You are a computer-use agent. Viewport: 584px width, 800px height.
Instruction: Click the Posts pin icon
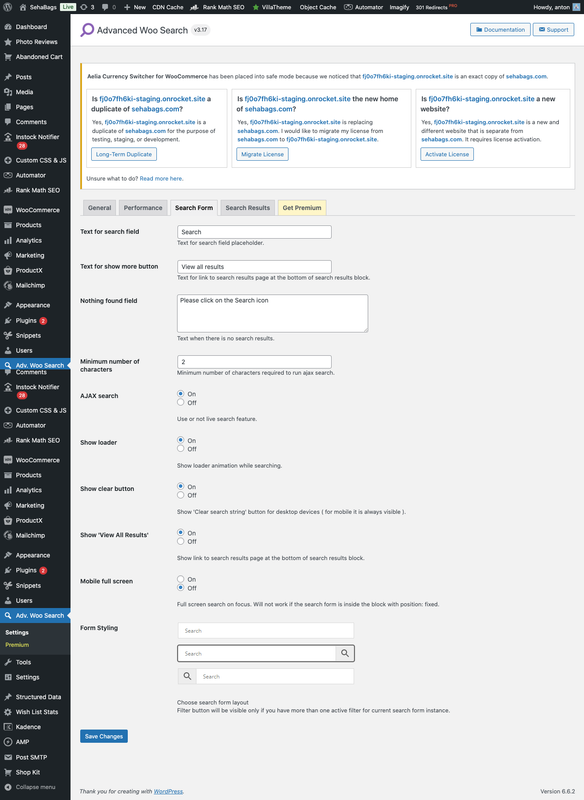(8, 77)
